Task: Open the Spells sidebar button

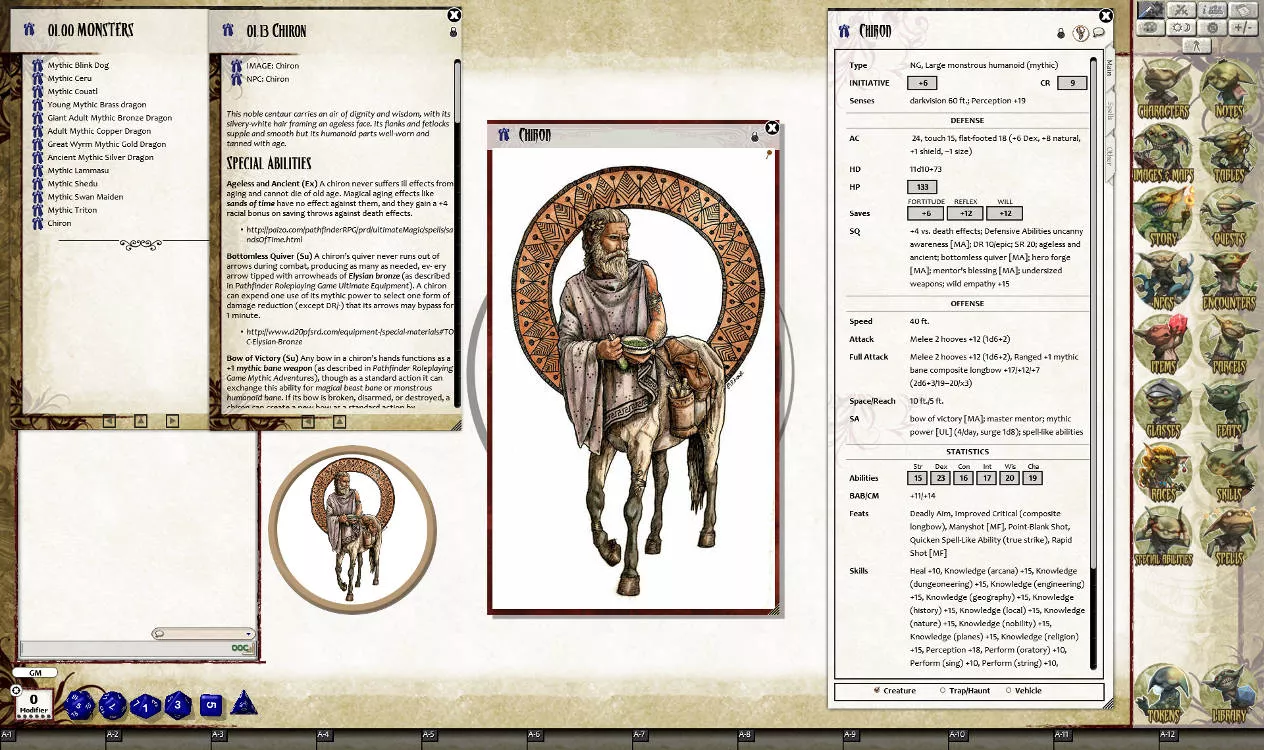Action: pos(1228,537)
